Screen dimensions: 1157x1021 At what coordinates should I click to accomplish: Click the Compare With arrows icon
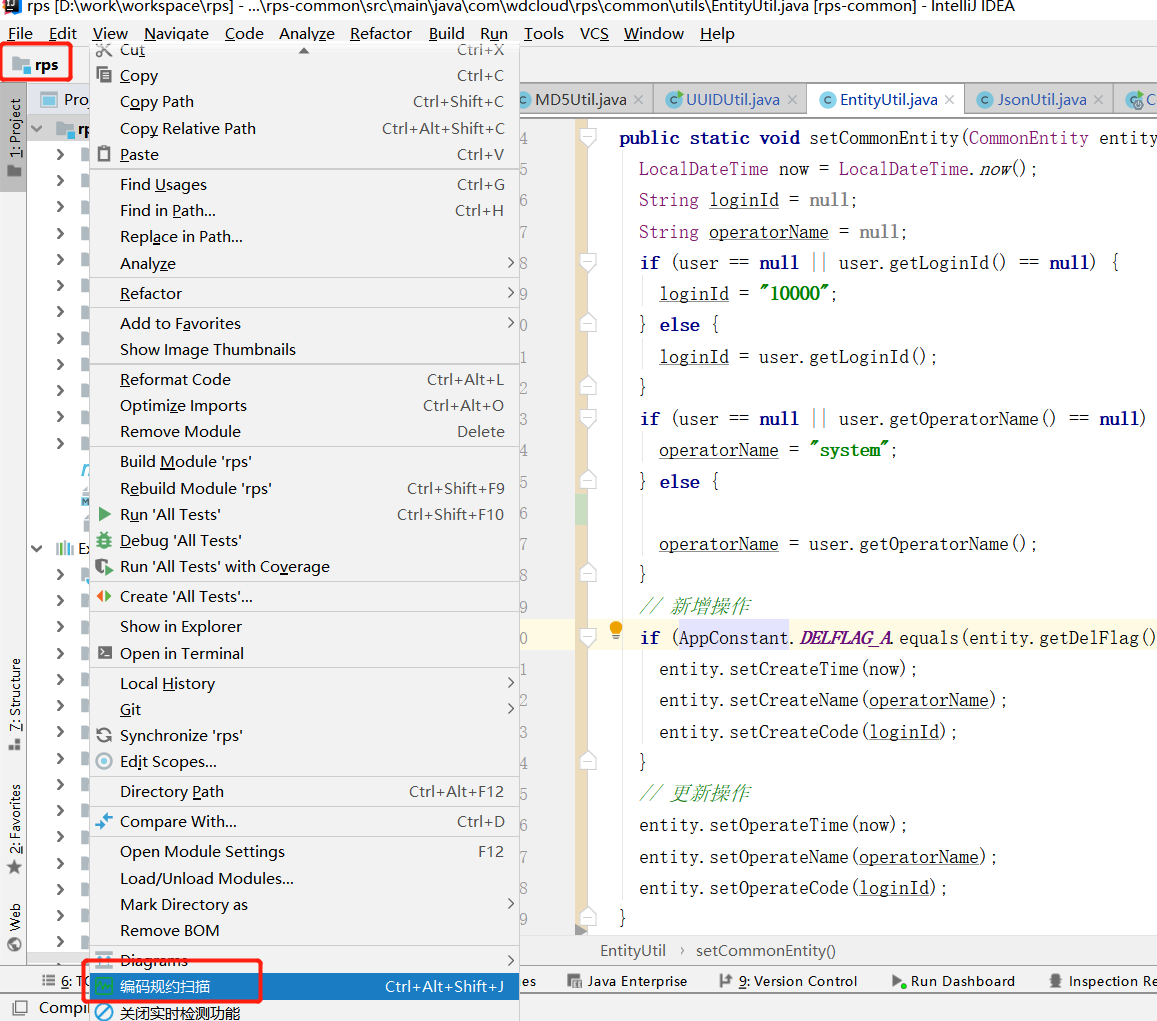[x=105, y=821]
